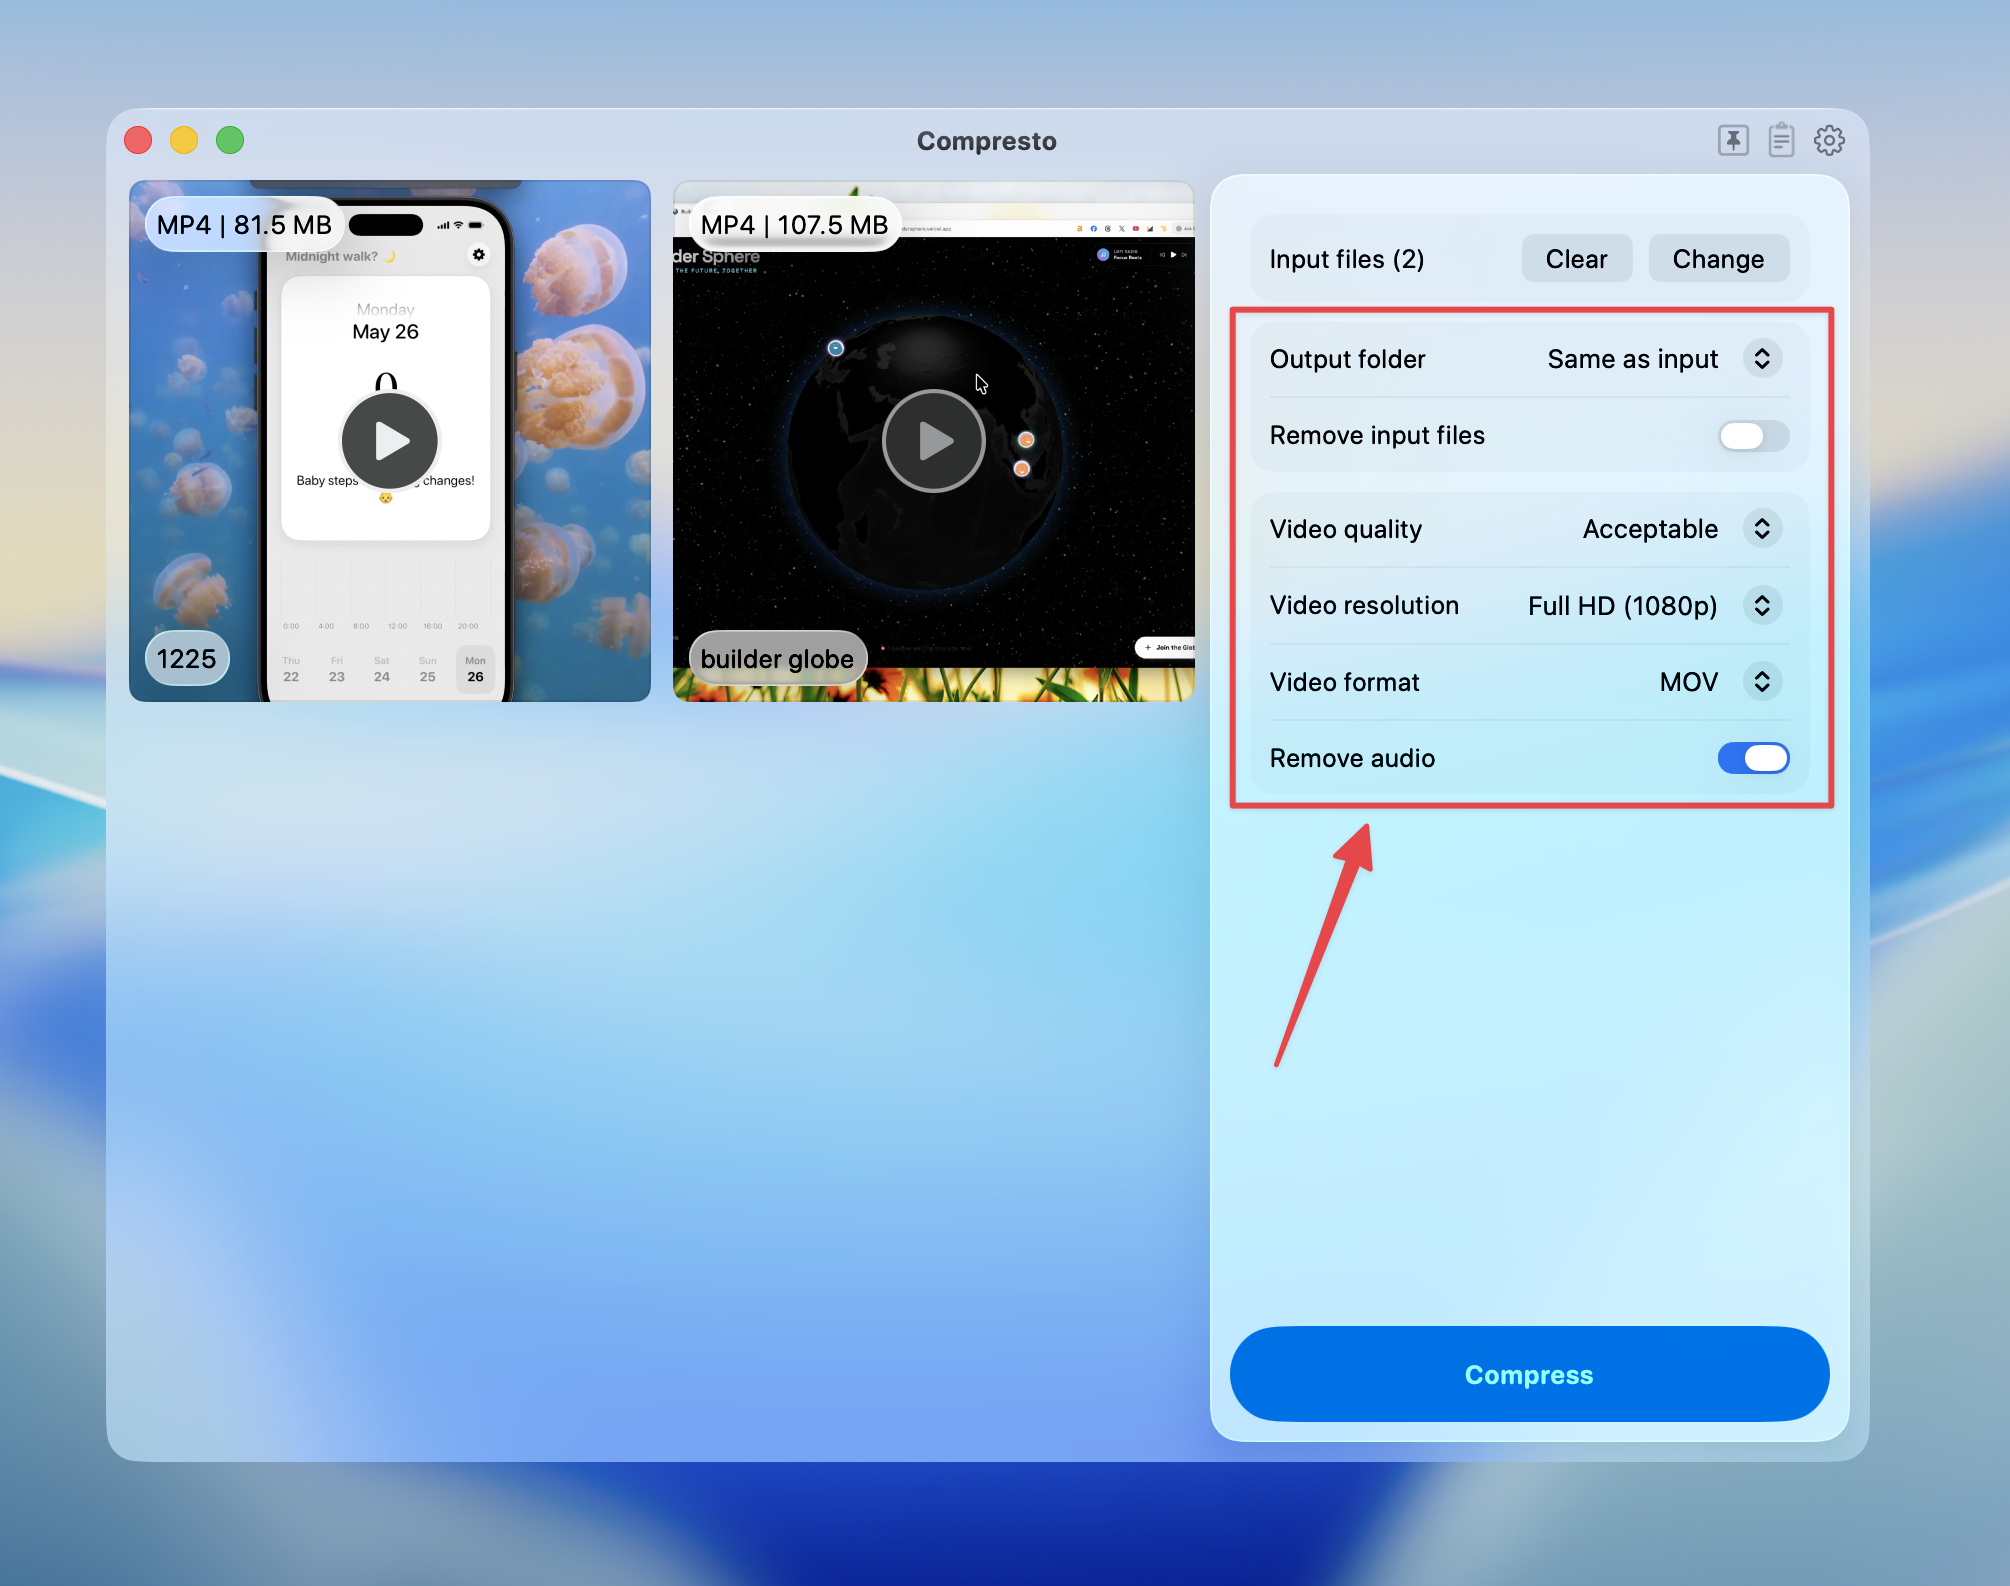Viewport: 2010px width, 1586px height.
Task: Open the Output folder selector
Action: 1763,358
